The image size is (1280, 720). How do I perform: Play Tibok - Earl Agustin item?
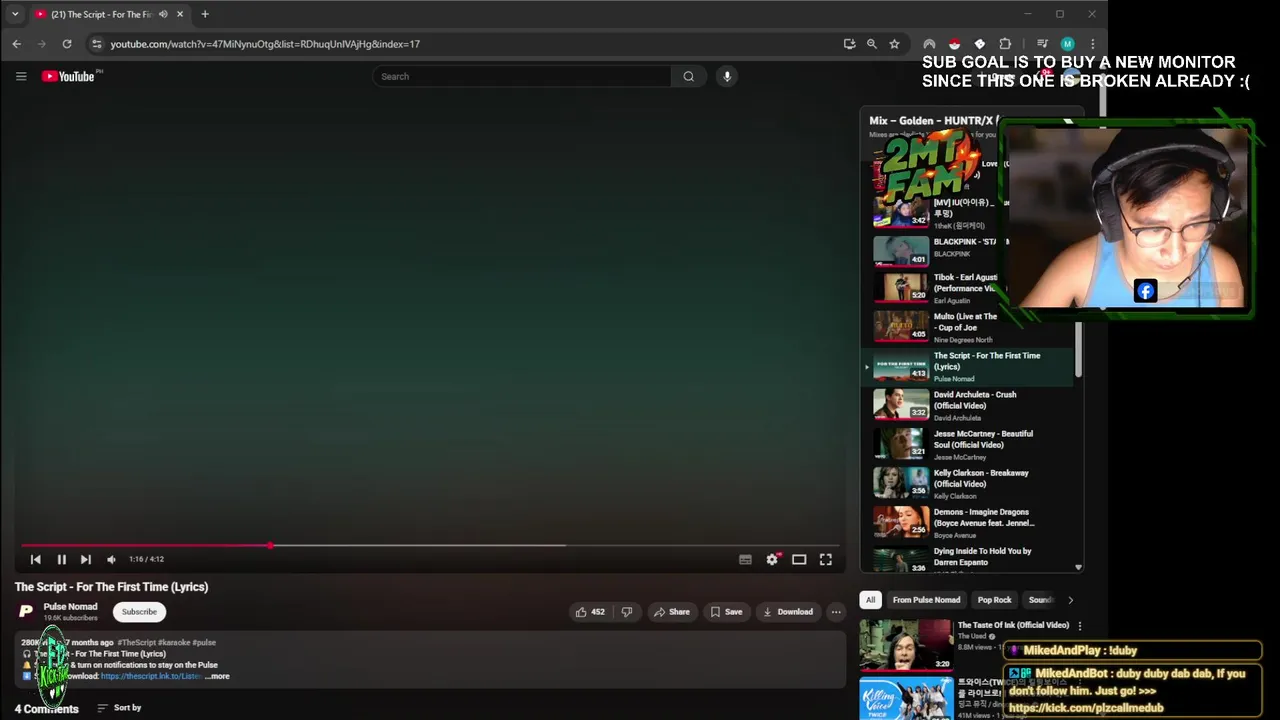point(966,288)
